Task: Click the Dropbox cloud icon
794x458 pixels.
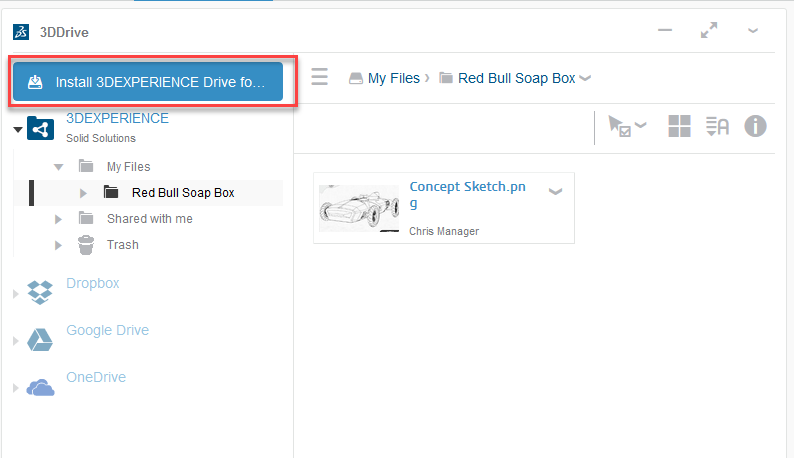Action: tap(40, 292)
